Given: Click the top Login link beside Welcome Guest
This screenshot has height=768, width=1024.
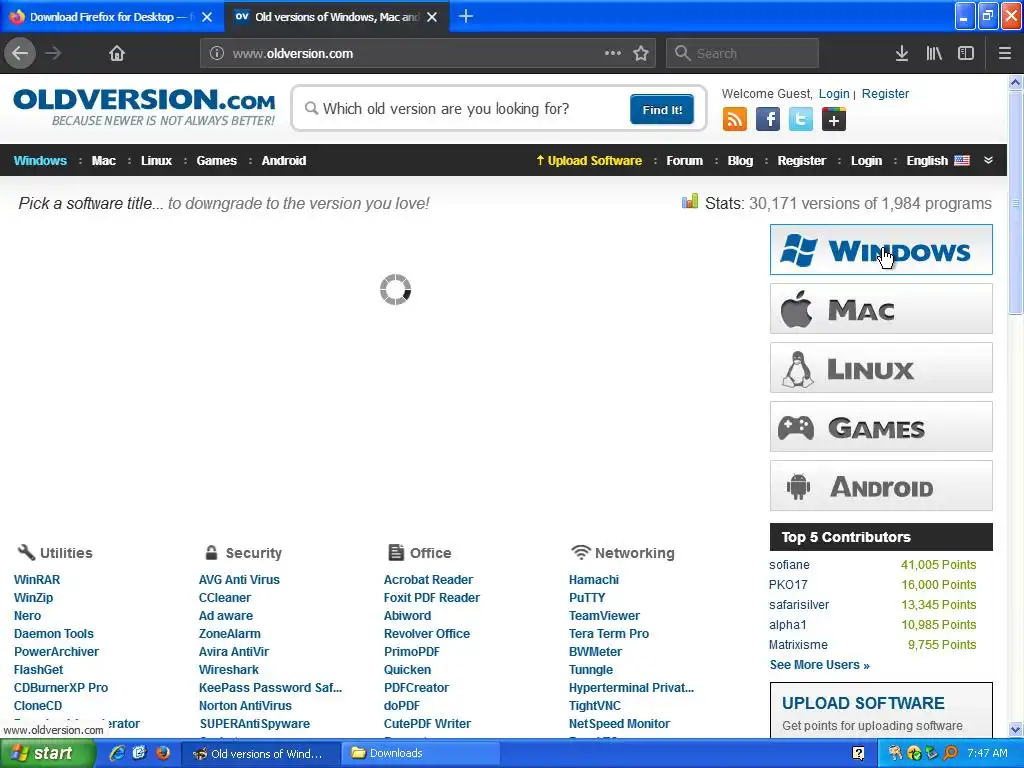Looking at the screenshot, I should click(834, 93).
